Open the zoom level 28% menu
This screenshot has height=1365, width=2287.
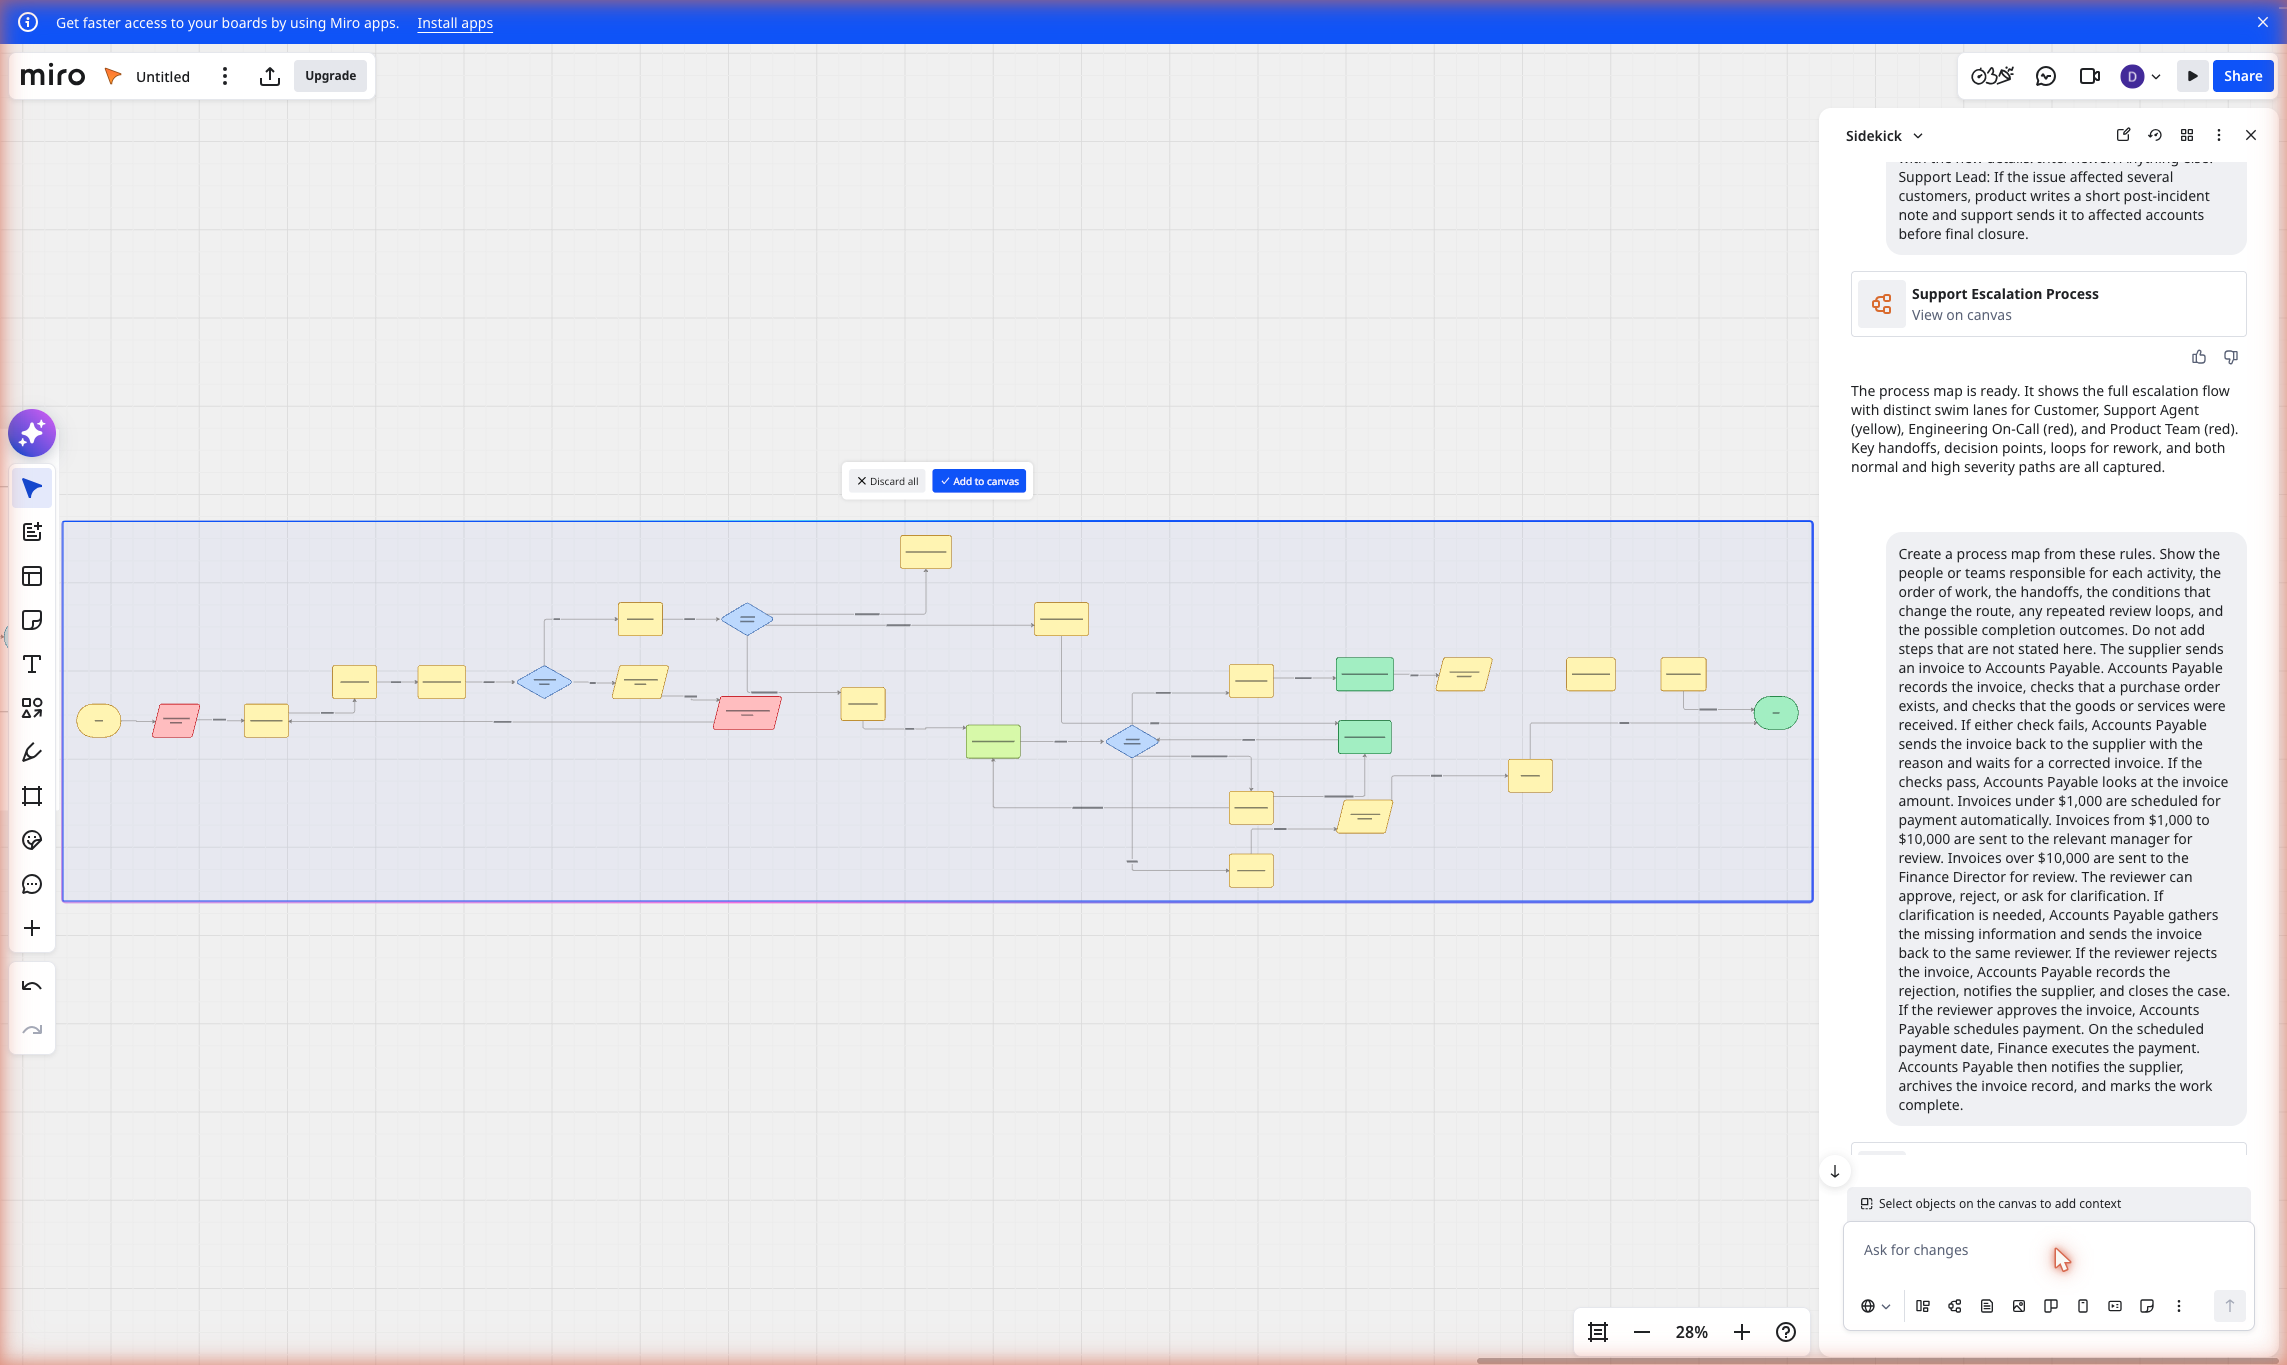(1692, 1332)
